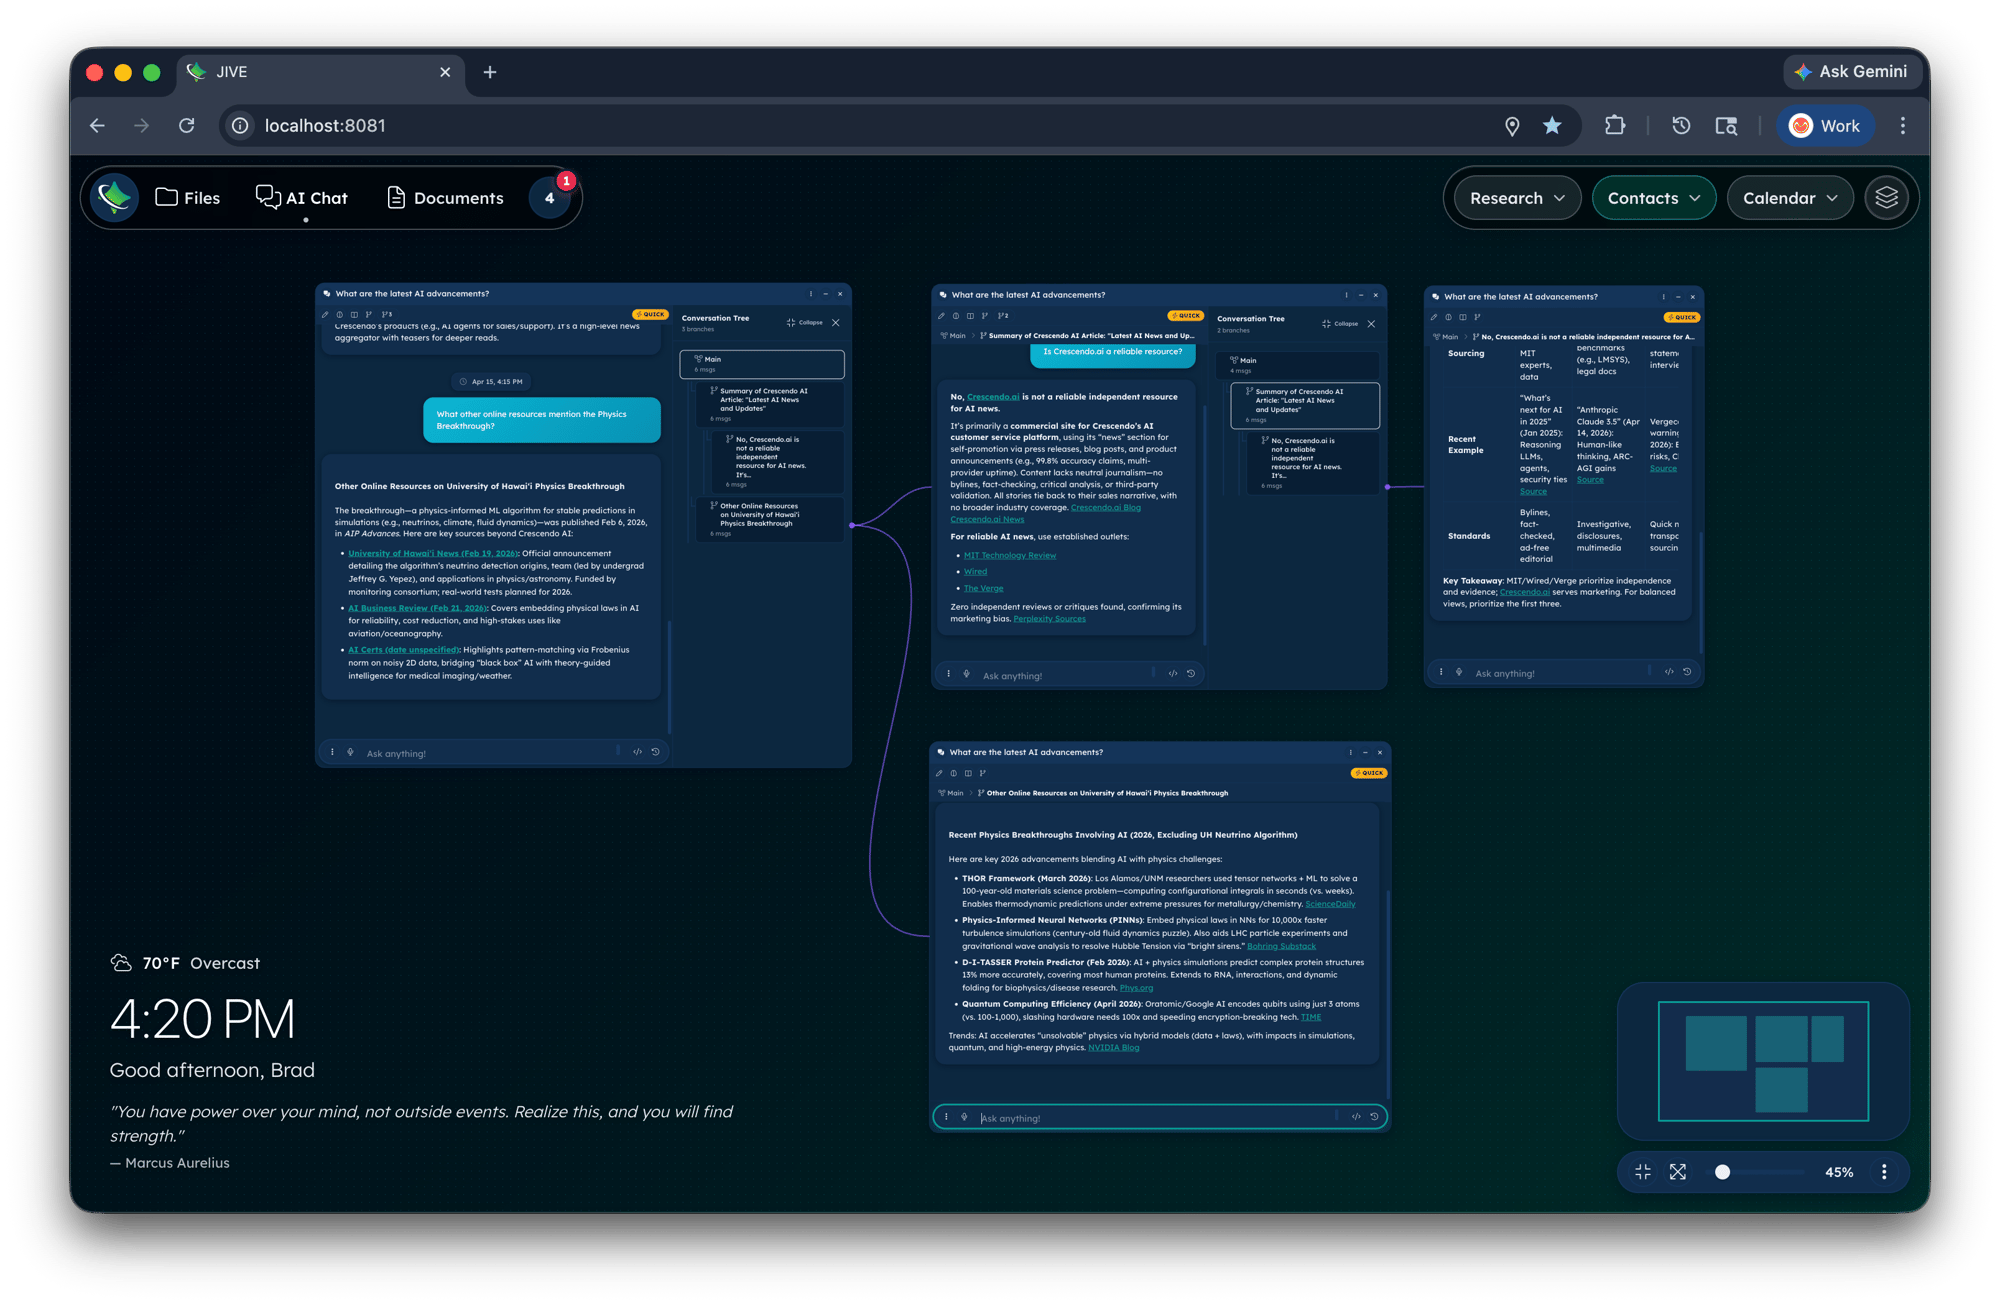This screenshot has height=1305, width=2000.
Task: Click the stacked layers icon in top-right nav
Action: 1886,198
